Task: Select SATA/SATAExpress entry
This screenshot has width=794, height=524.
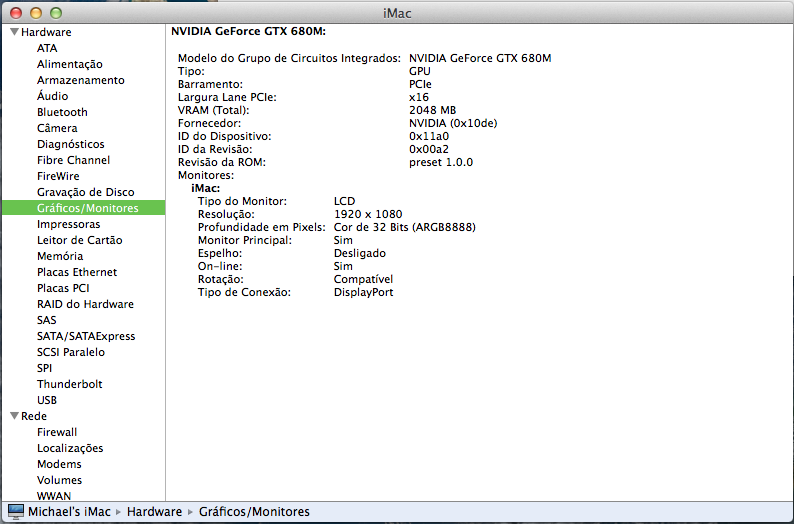Action: tap(86, 336)
